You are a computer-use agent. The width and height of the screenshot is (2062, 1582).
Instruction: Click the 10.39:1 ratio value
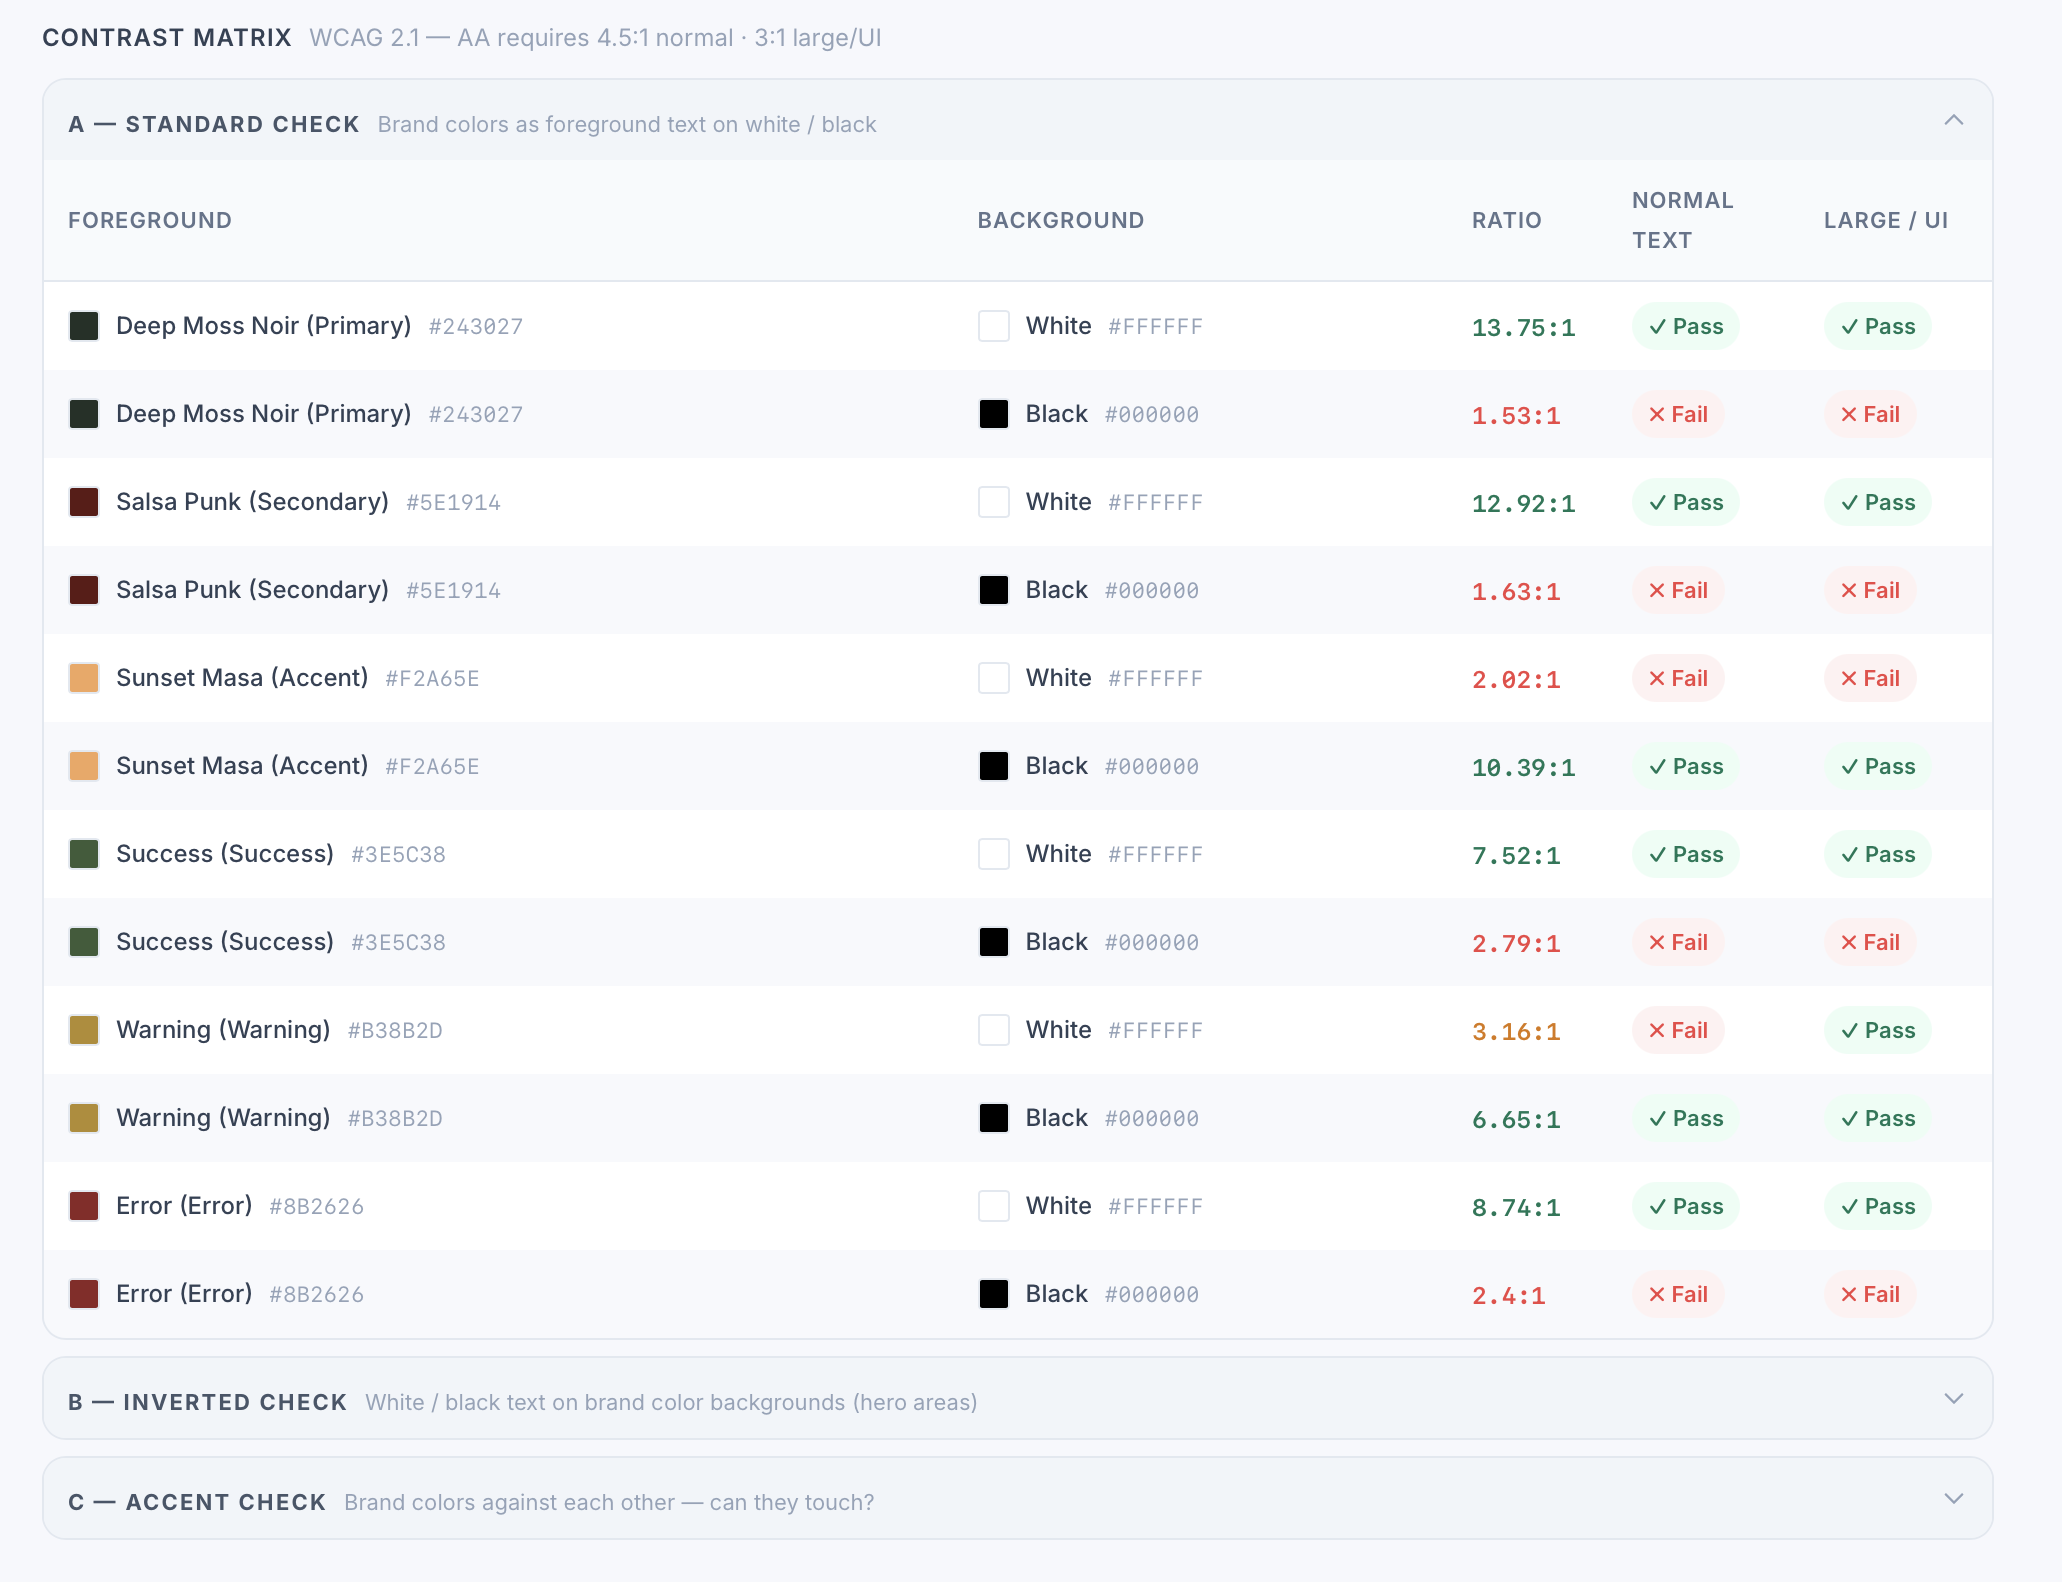1523,768
